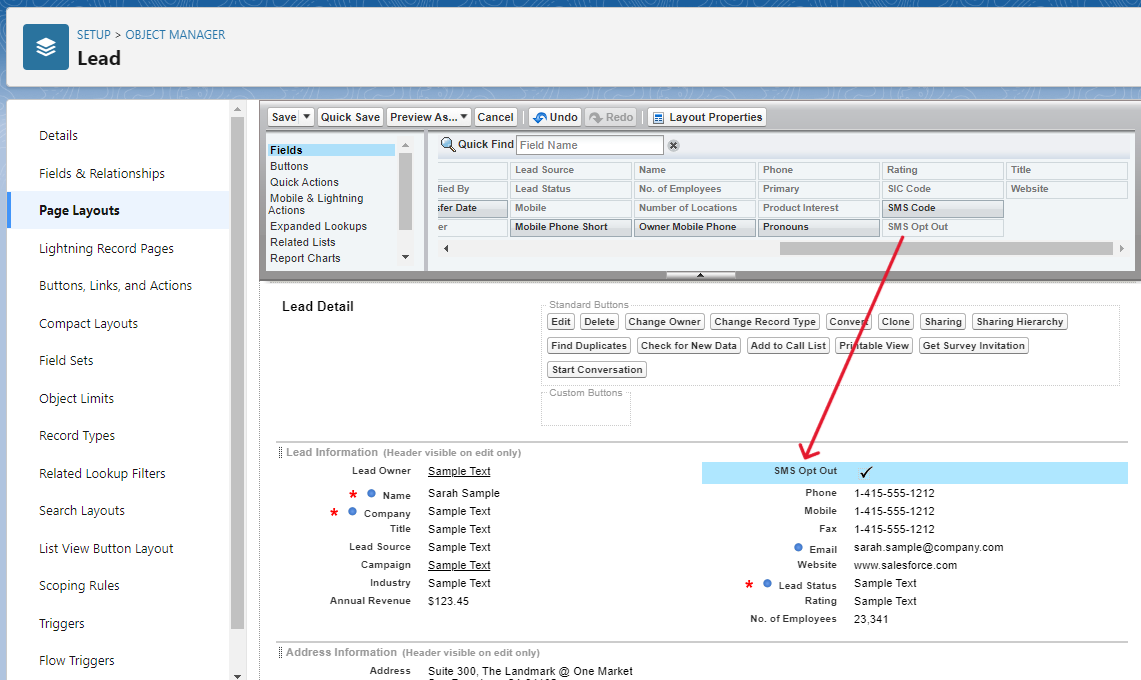The height and width of the screenshot is (680, 1141).
Task: Click the Change Owner standard button
Action: point(664,322)
